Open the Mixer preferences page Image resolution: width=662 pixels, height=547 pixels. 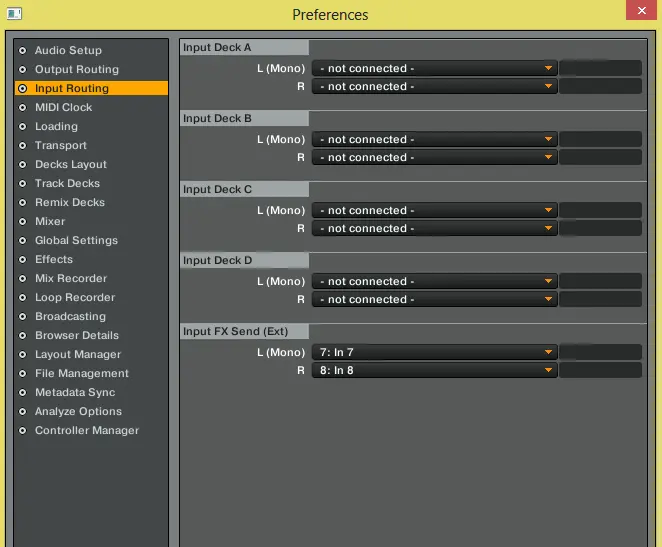pyautogui.click(x=50, y=221)
